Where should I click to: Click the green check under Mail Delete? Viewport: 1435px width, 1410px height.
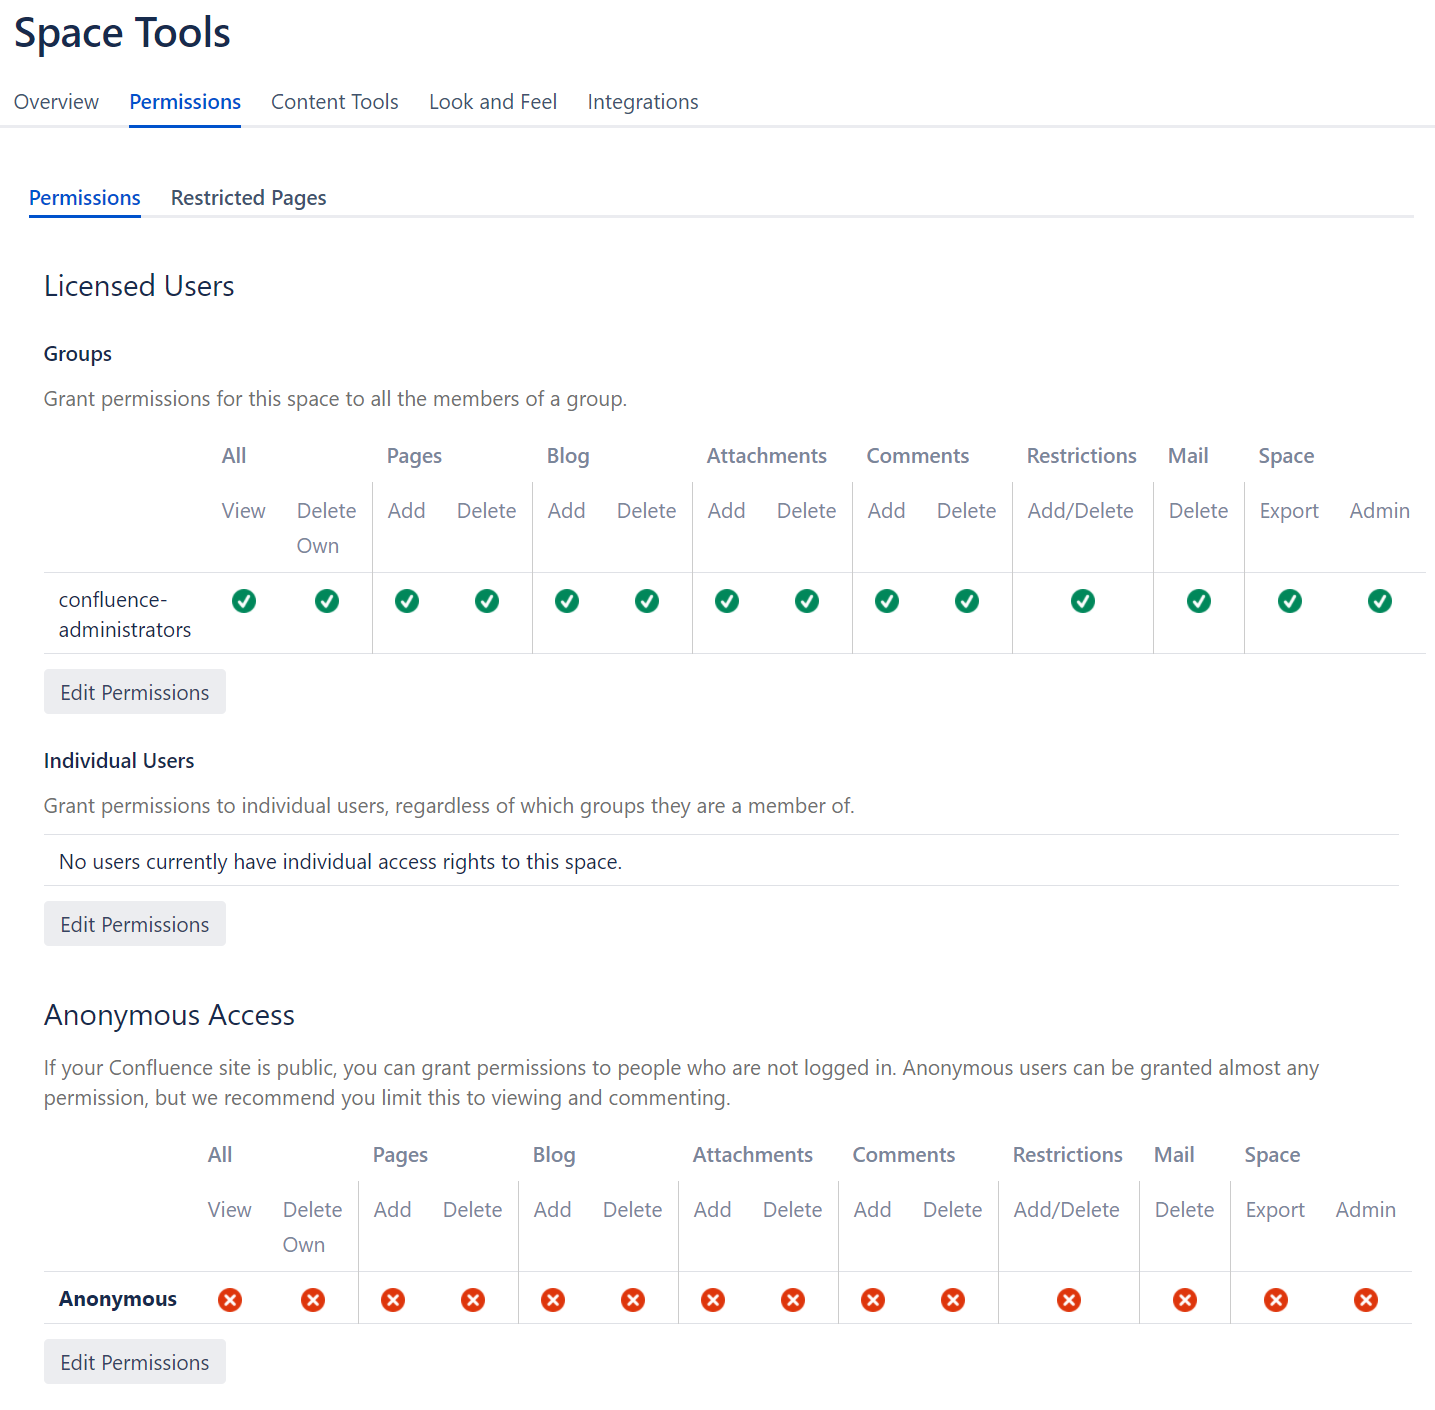coord(1198,601)
